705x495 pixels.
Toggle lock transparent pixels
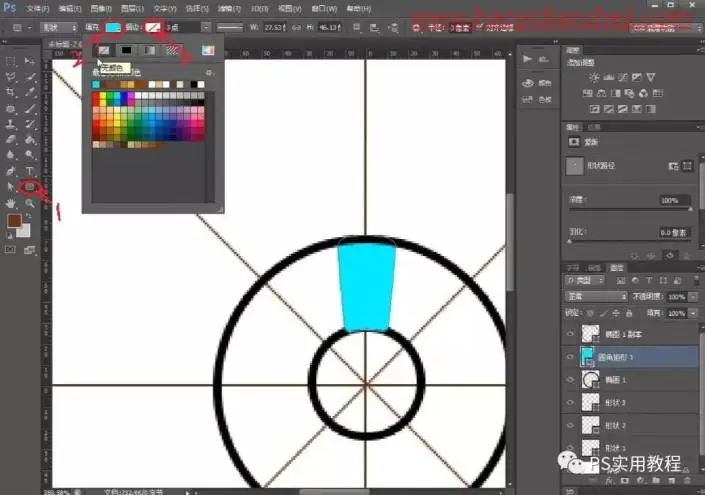pos(590,313)
